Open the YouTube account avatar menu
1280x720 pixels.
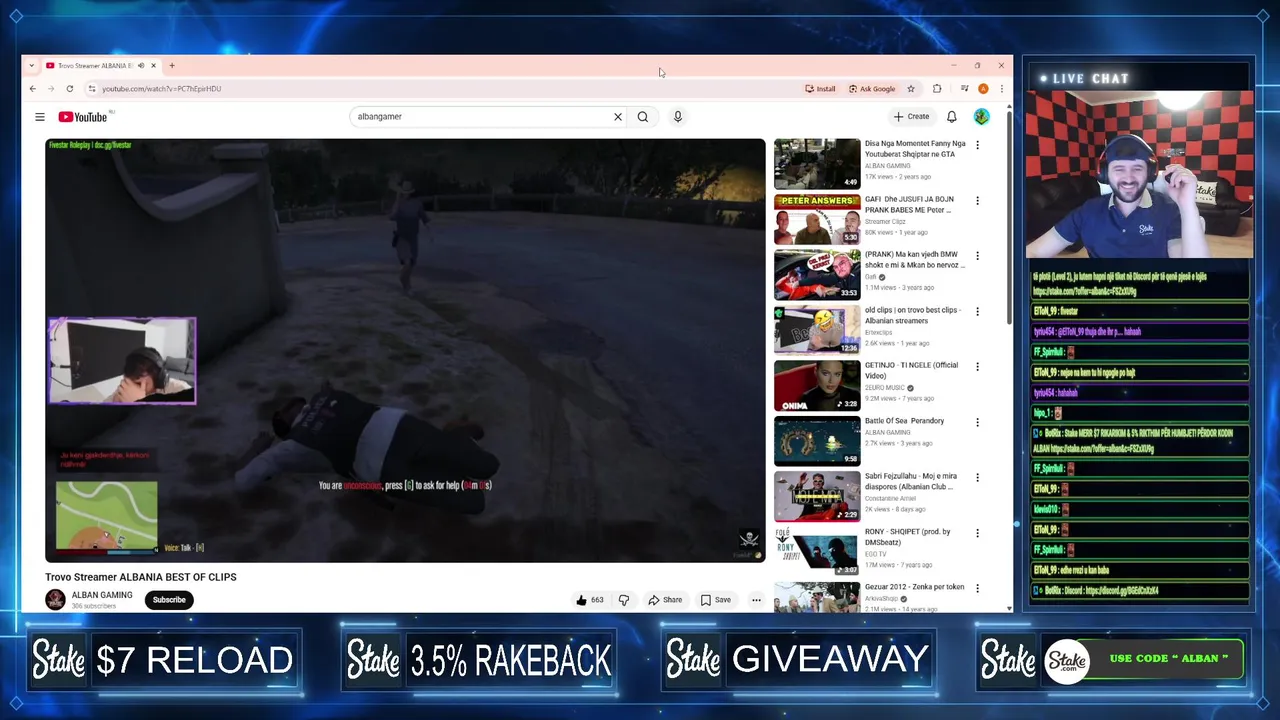coord(982,117)
